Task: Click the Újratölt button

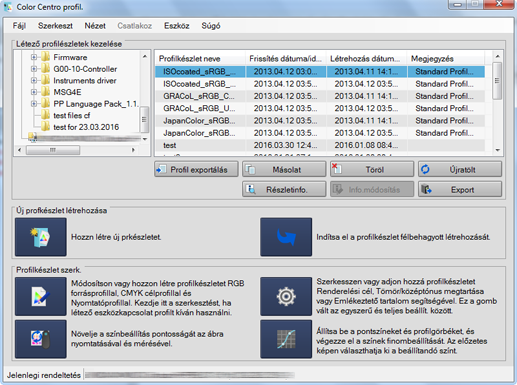Action: (x=460, y=169)
